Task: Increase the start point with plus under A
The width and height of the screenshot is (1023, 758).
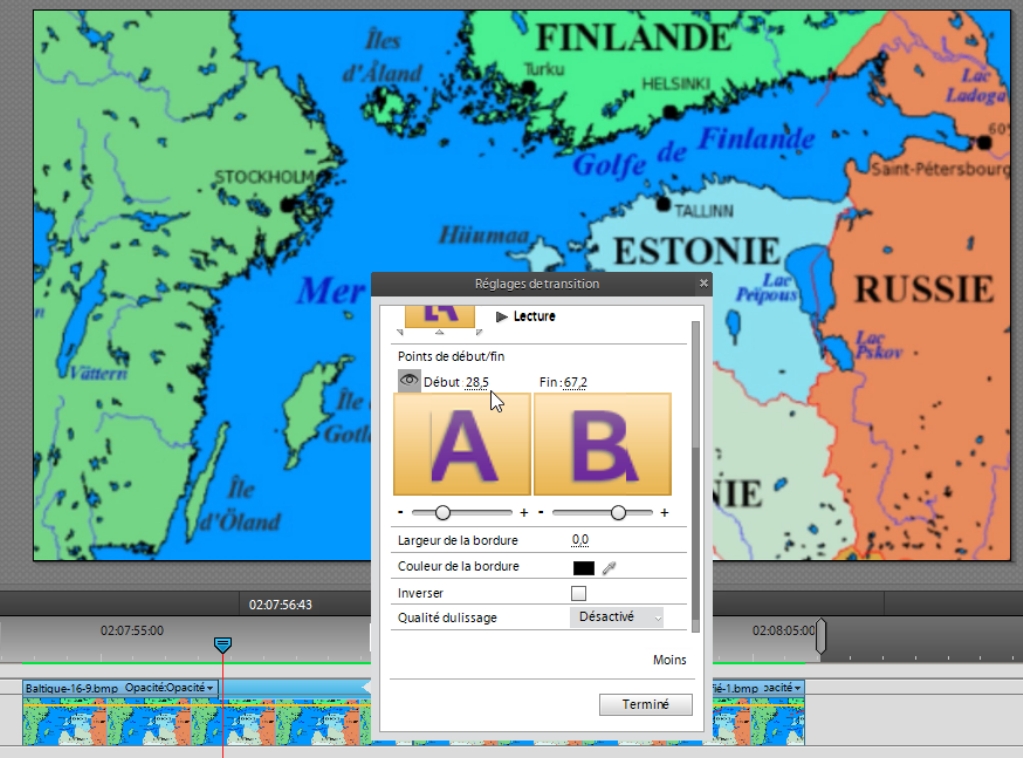Action: pyautogui.click(x=524, y=513)
